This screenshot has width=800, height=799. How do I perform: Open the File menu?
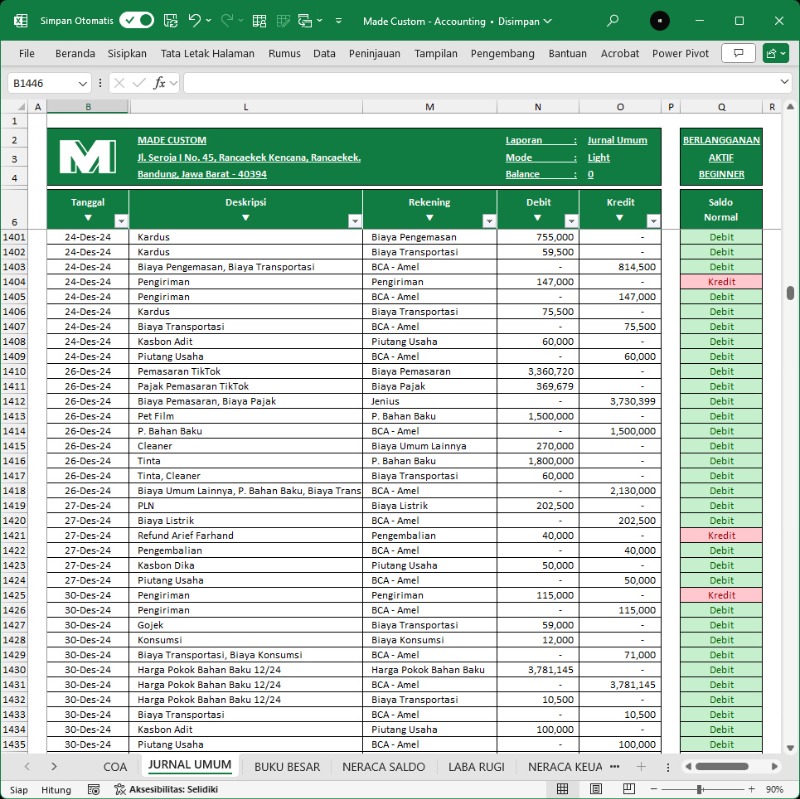(27, 53)
